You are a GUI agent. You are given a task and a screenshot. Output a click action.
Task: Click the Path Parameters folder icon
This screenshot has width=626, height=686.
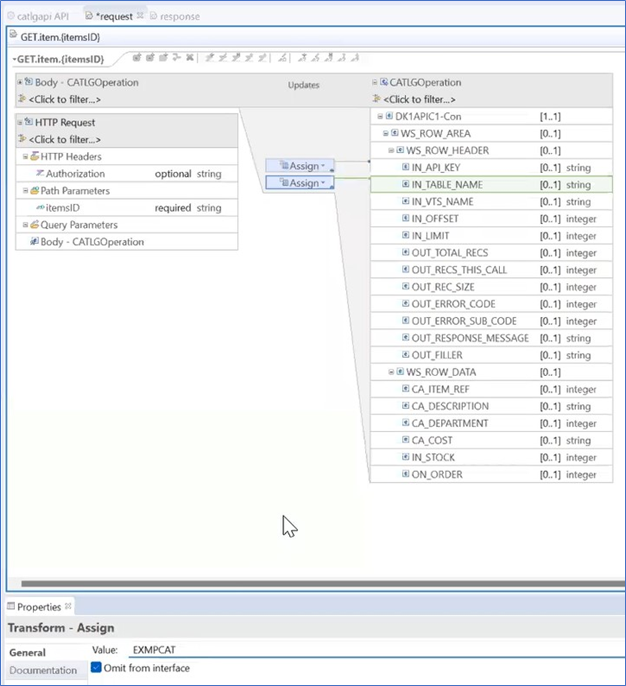[35, 190]
